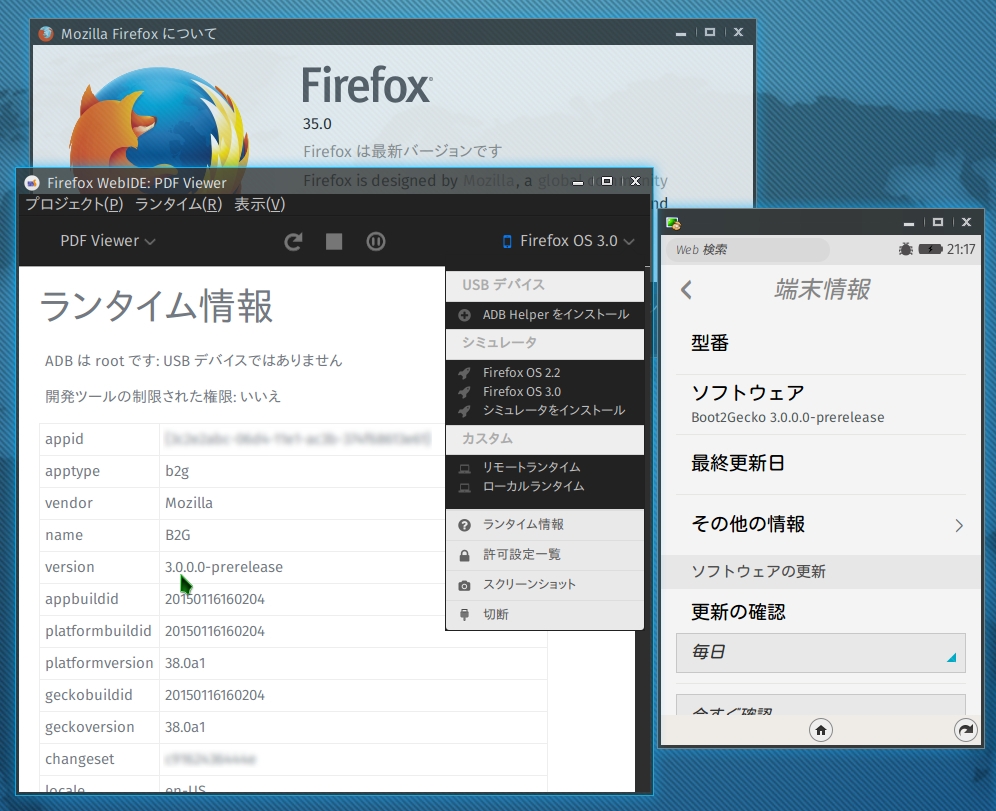Screen dimensions: 996x811
Task: Select Firefox OS 3.0 simulator entry
Action: click(x=522, y=392)
